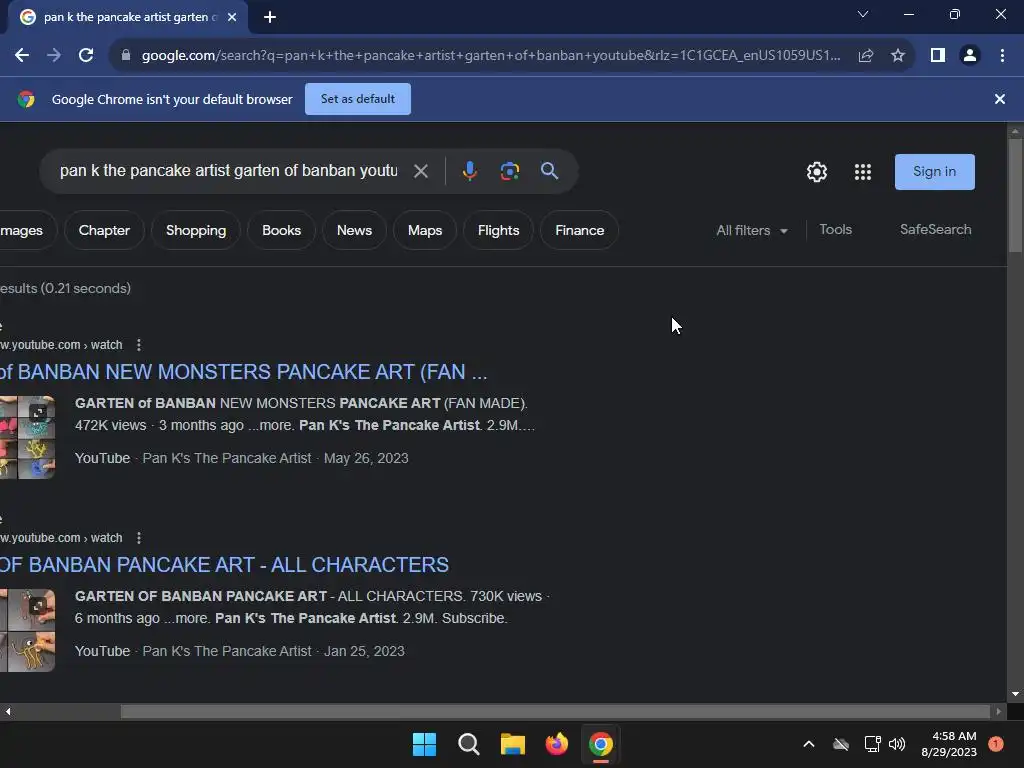Open more options for the ALL CHARACTERS result
This screenshot has height=768, width=1024.
click(138, 538)
